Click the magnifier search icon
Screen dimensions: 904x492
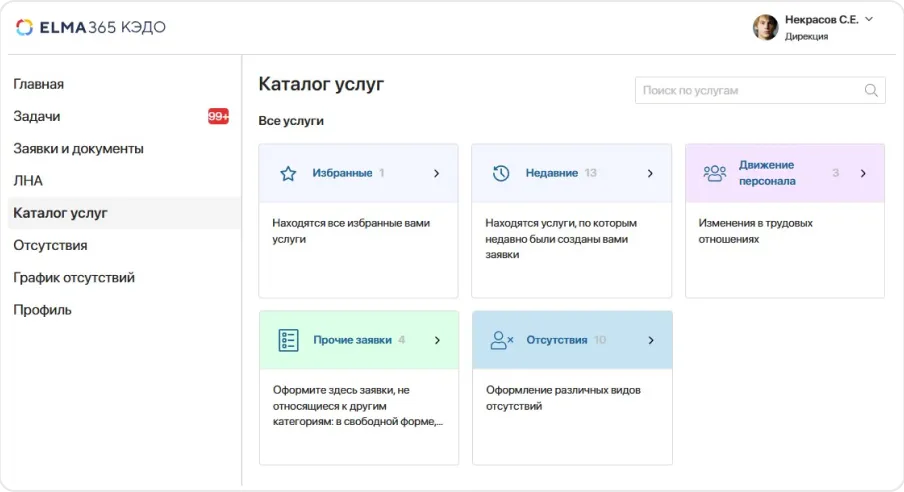[x=871, y=91]
